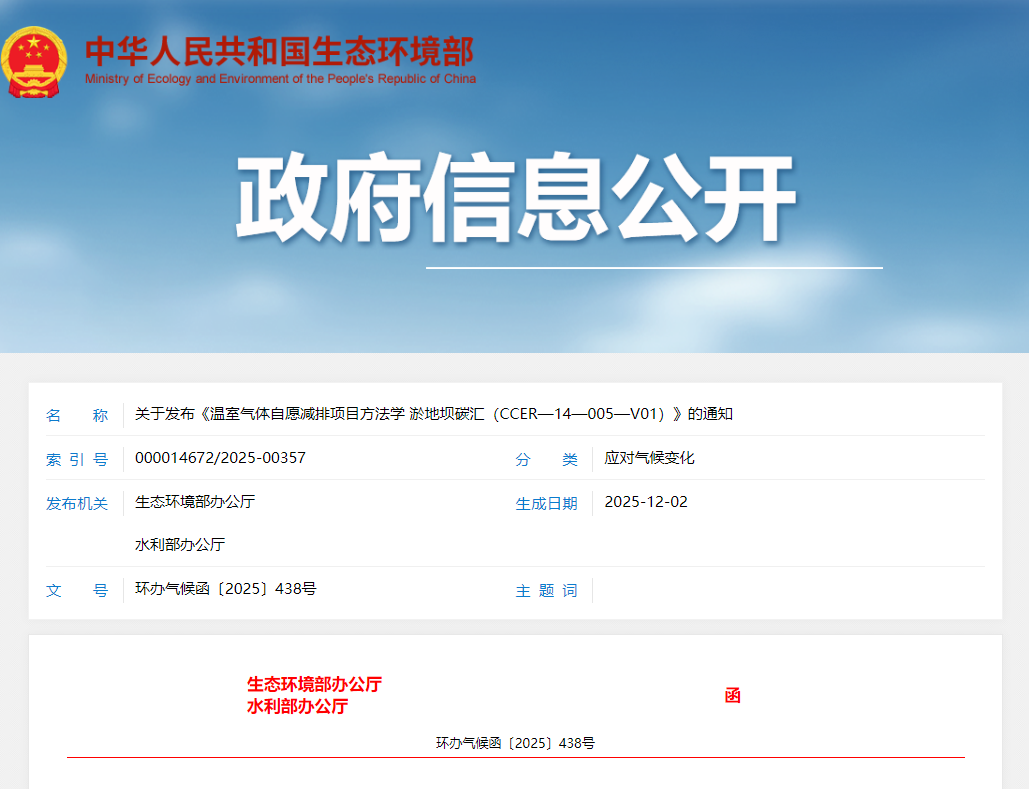Click the centered 环办气候函〔2025〕438号 document line

point(515,744)
